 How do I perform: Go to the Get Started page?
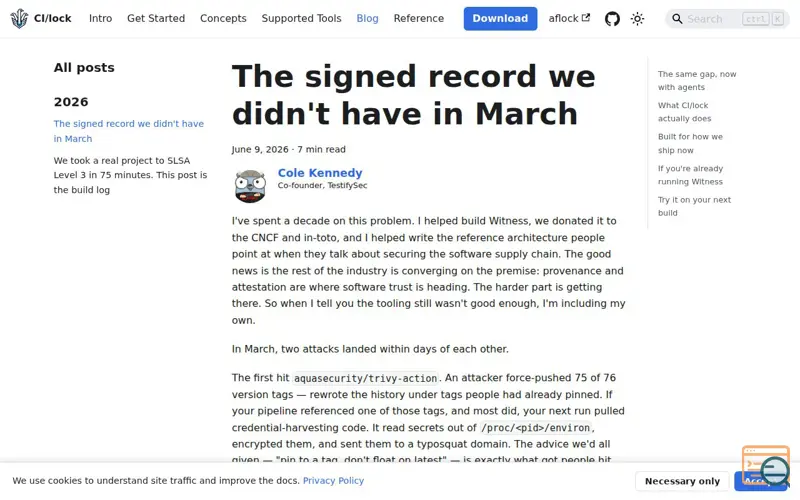point(156,18)
